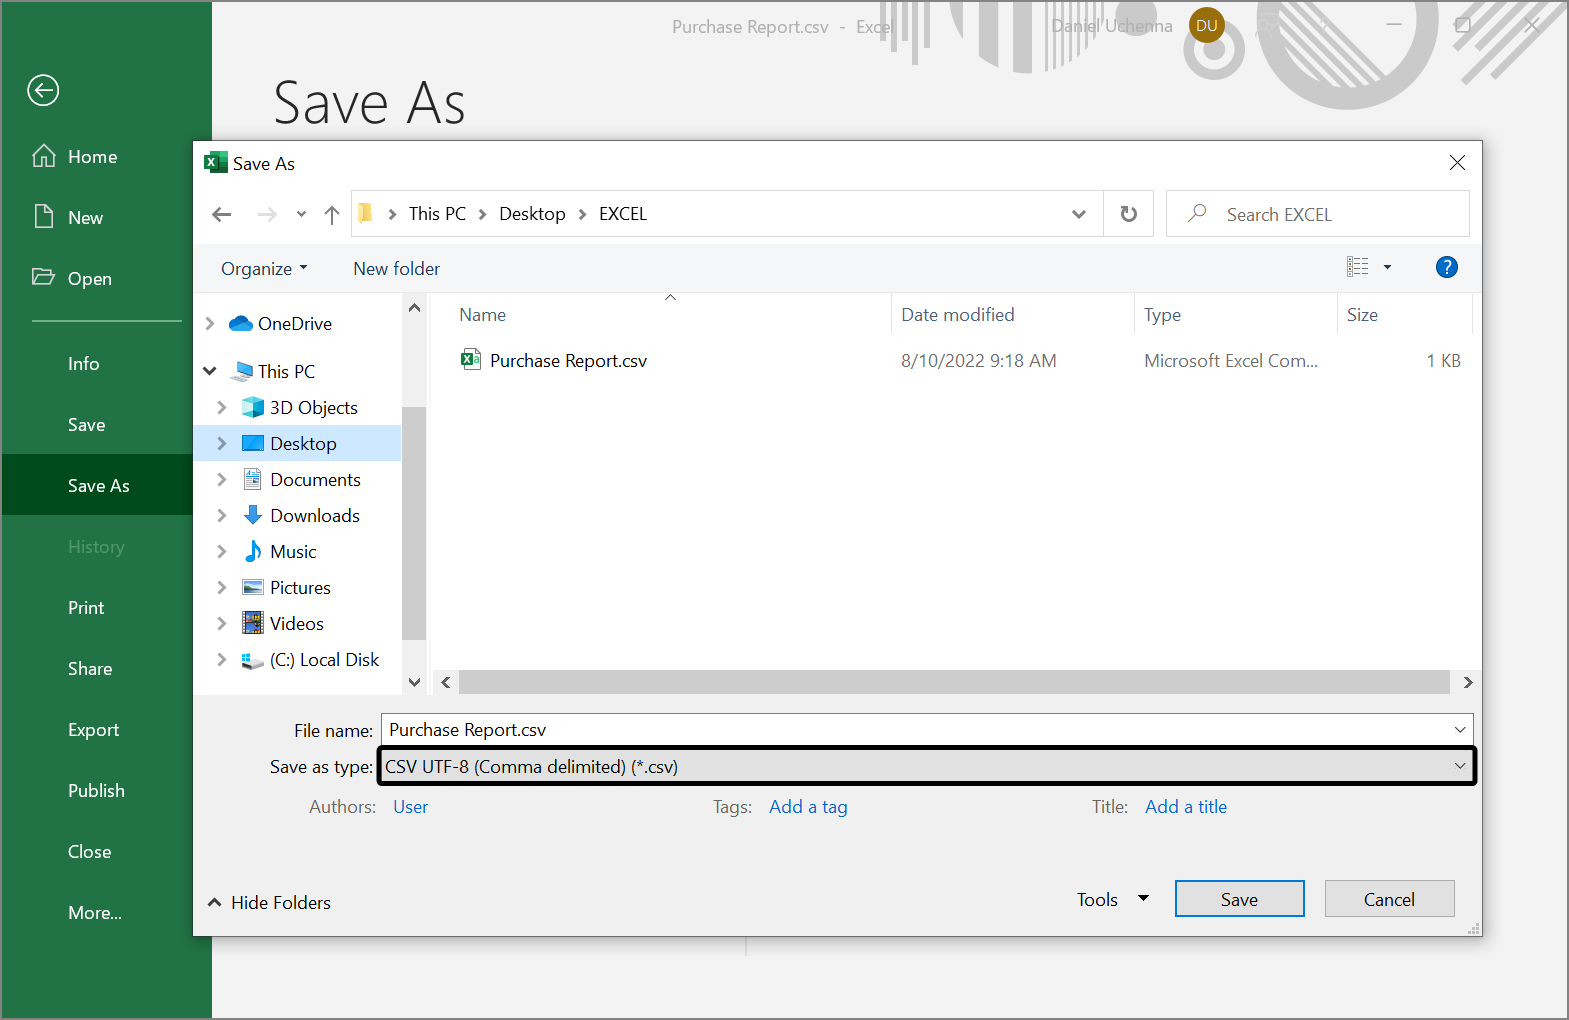Click the forward navigation arrow in dialog

[x=267, y=214]
